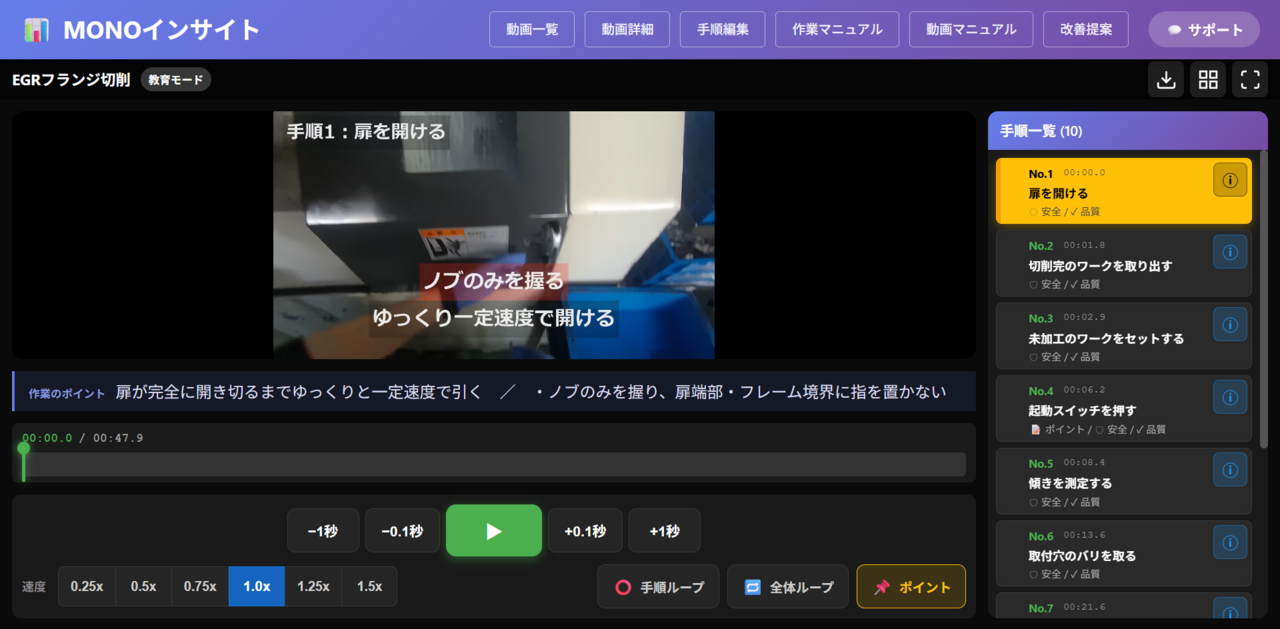Open info for step No.6 取付穴のバリを取る
This screenshot has width=1280, height=629.
1230,542
